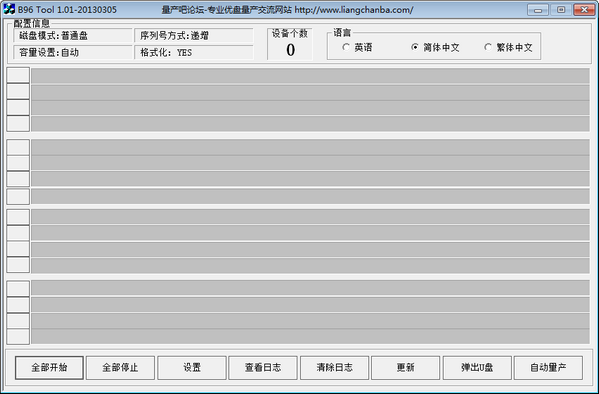Click 弹出U盘 (Eject USB) button
The width and height of the screenshot is (599, 394).
tap(477, 368)
